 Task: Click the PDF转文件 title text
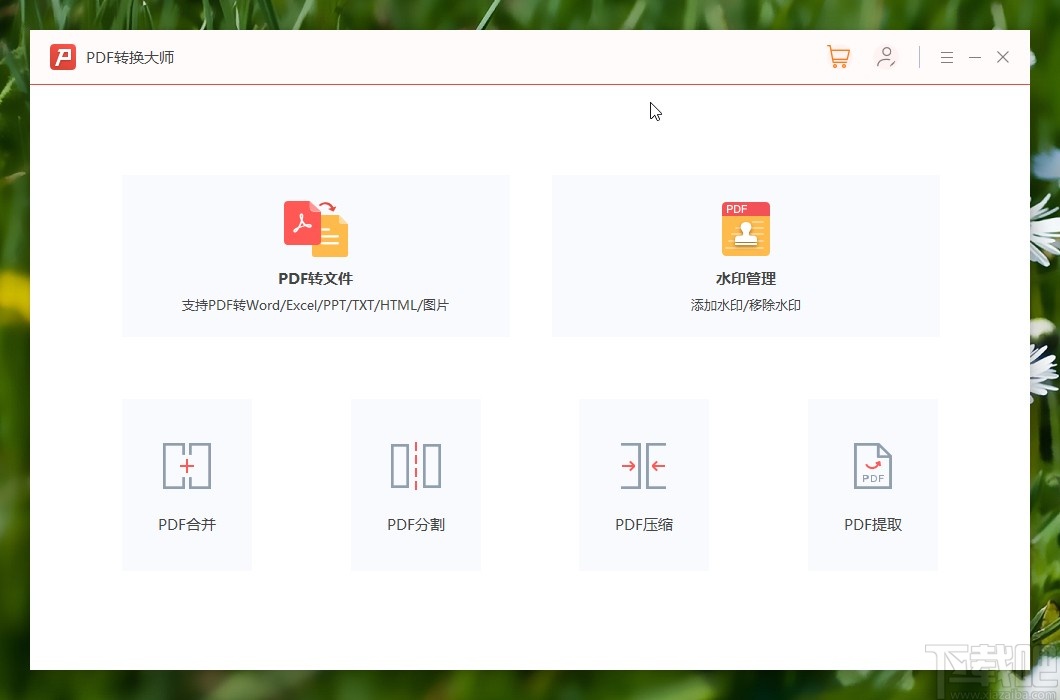(315, 278)
